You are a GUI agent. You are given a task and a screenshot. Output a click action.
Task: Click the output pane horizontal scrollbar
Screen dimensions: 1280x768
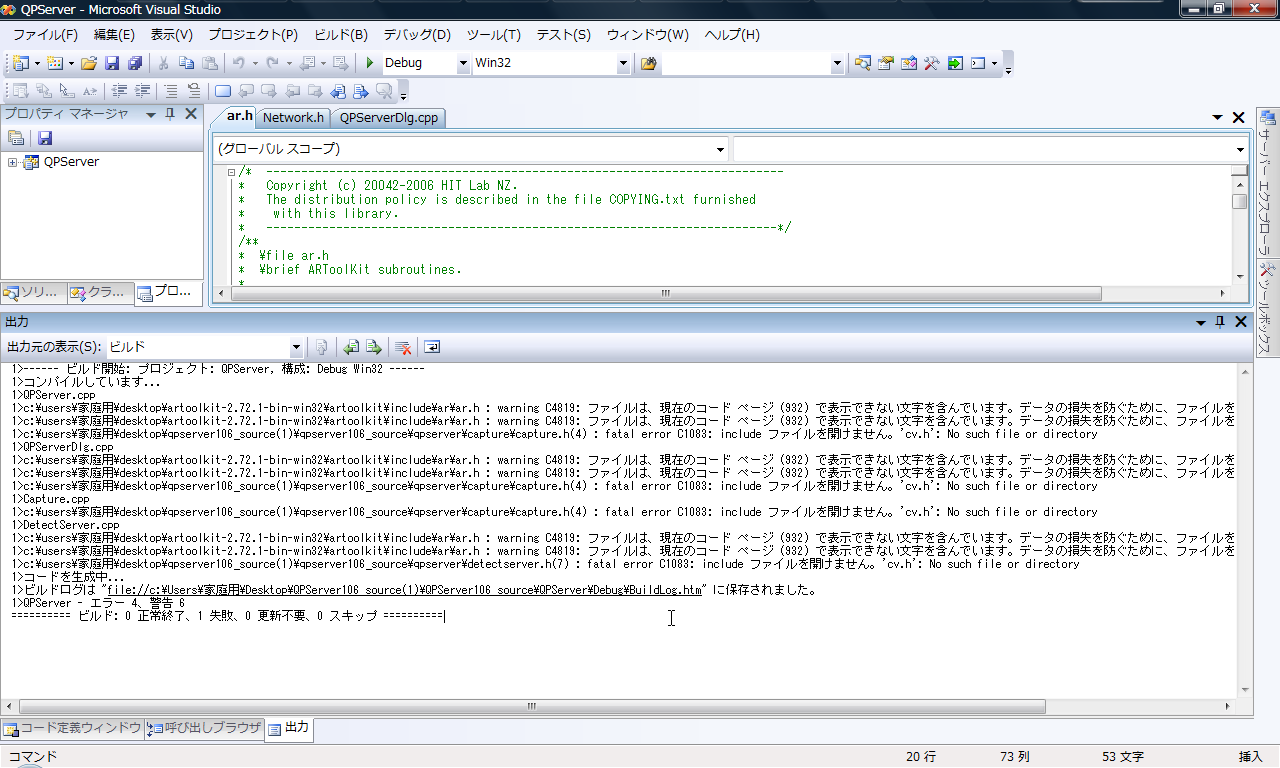[532, 706]
